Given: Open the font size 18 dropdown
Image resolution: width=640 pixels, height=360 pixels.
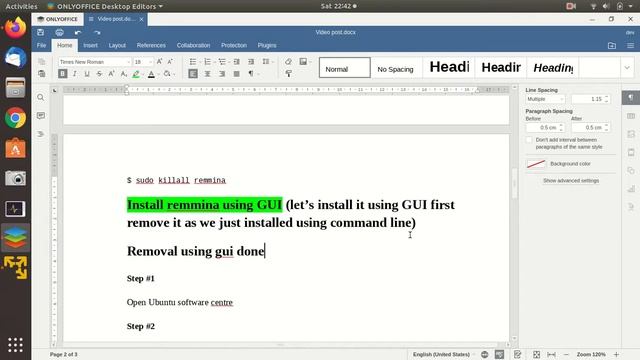Looking at the screenshot, I should [x=151, y=62].
